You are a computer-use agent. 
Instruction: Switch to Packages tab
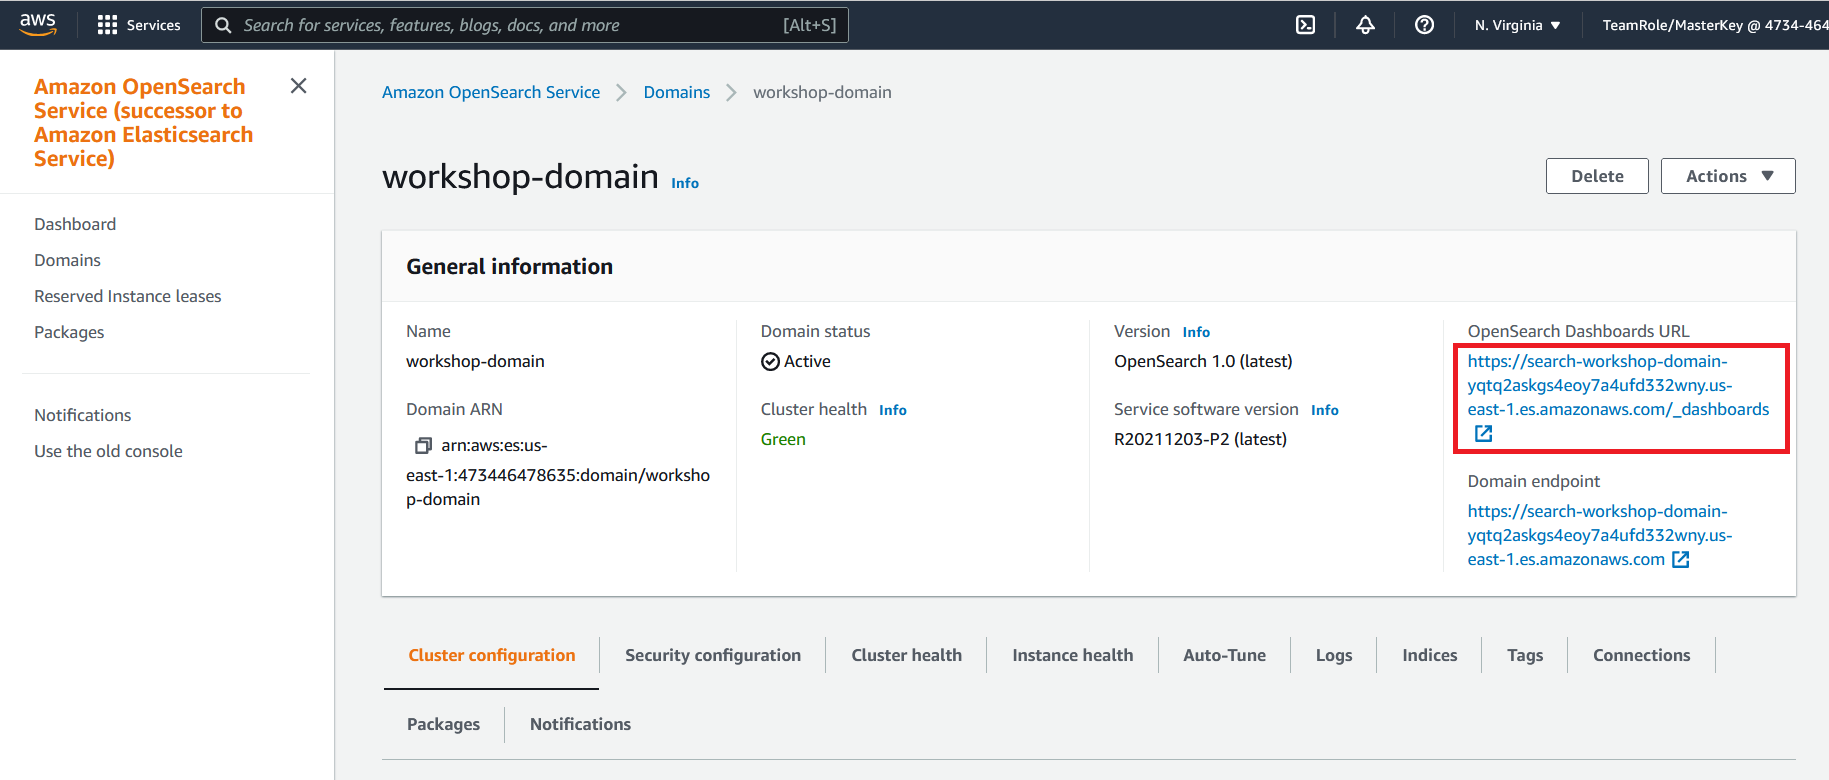(x=443, y=724)
